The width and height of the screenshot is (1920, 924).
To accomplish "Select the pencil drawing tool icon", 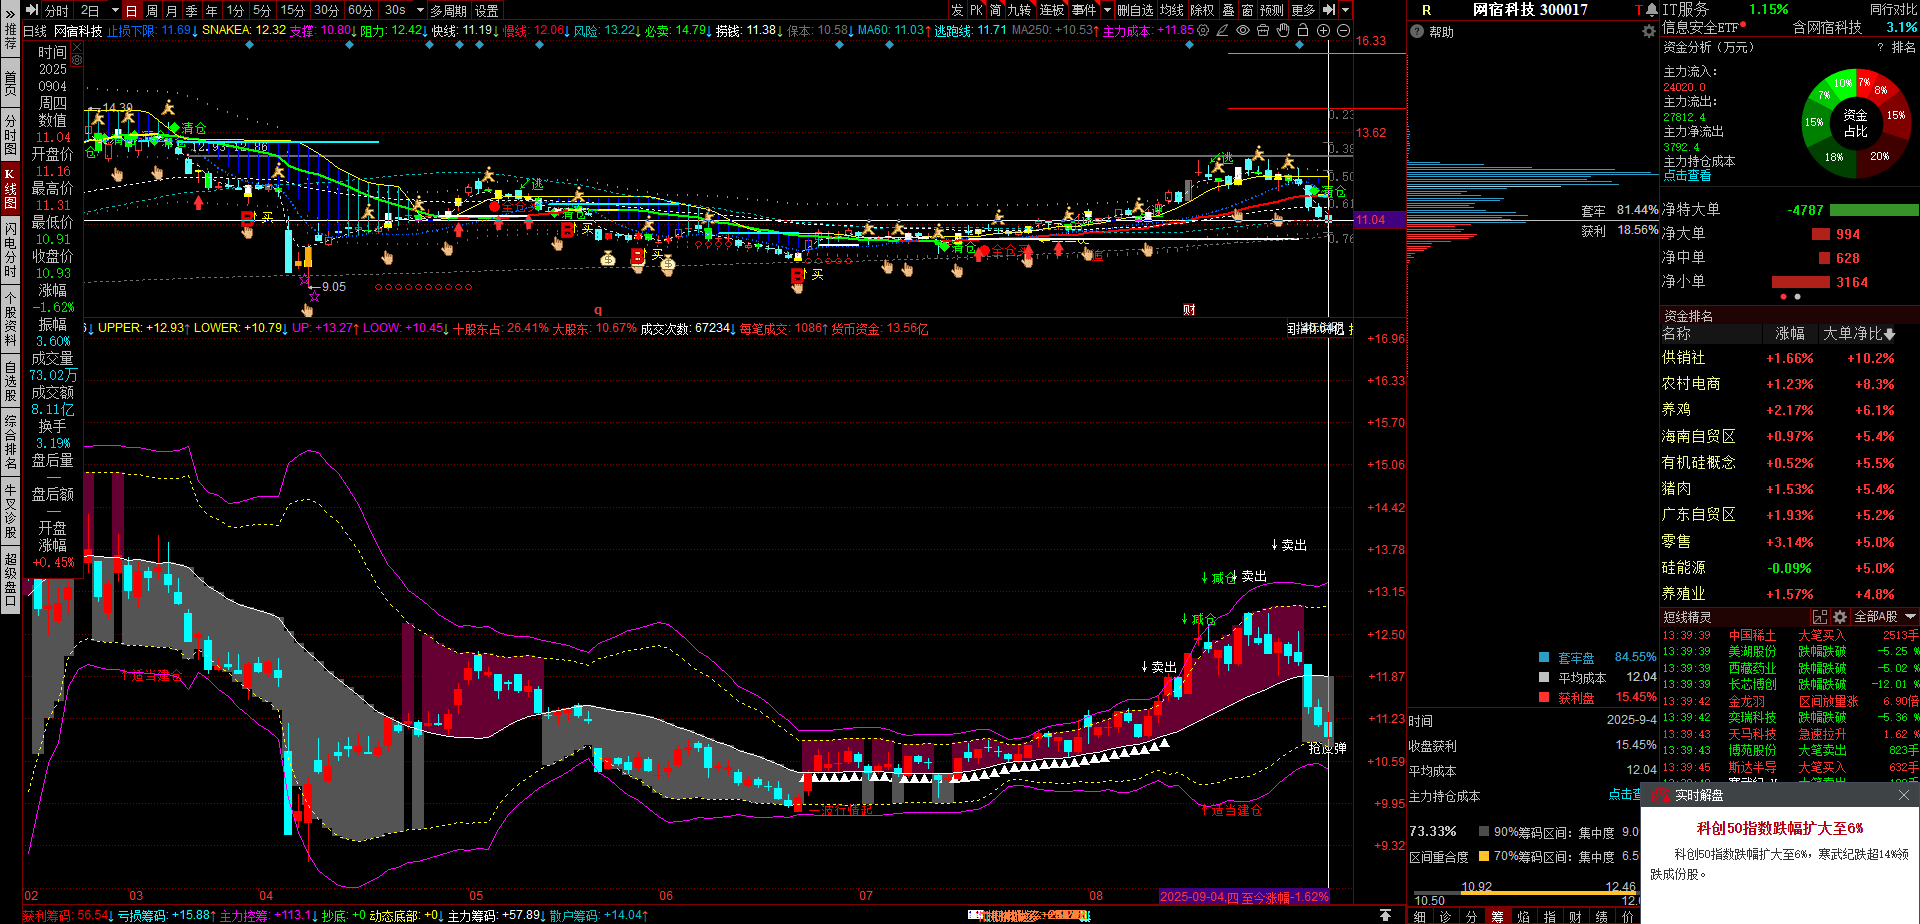I will point(1222,31).
